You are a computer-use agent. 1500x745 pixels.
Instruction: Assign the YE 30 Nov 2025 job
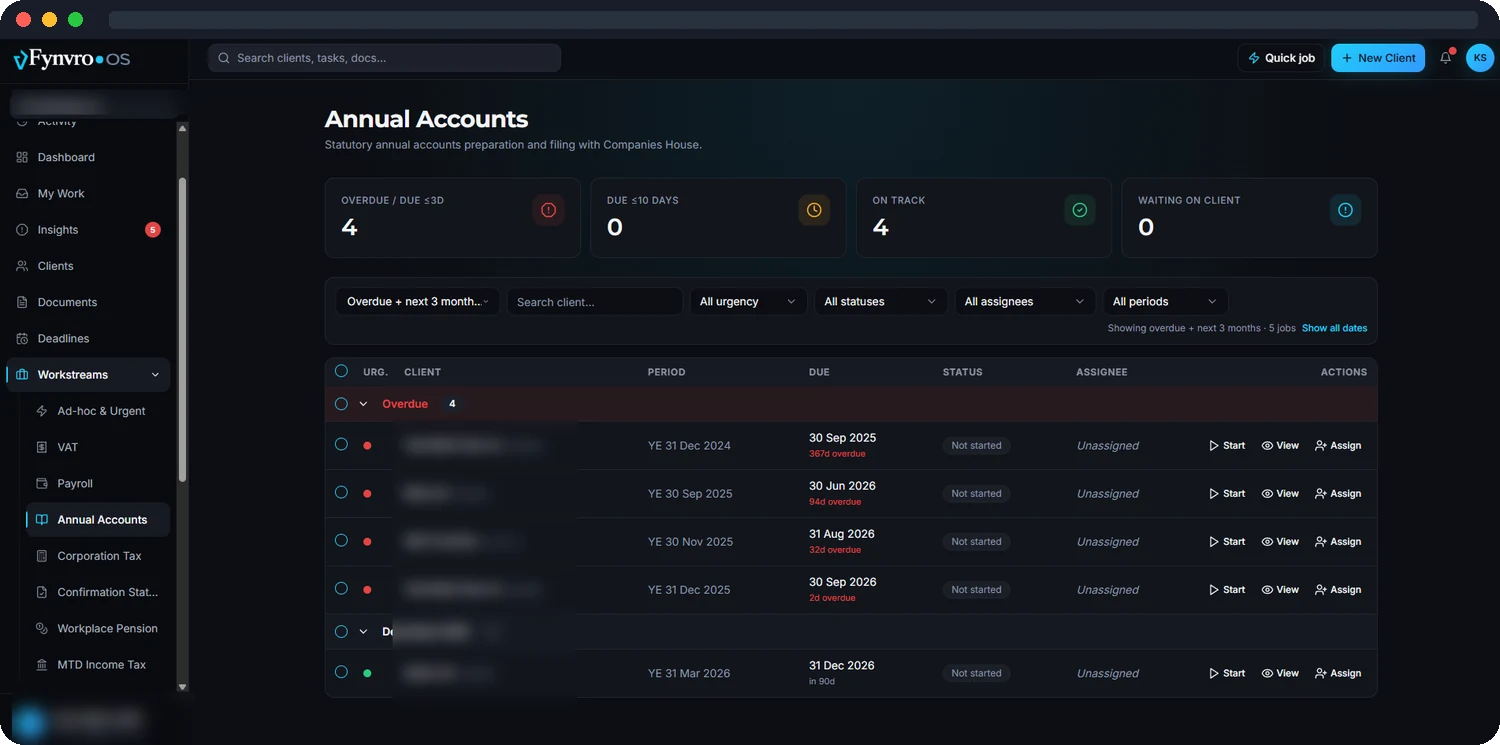pos(1338,542)
